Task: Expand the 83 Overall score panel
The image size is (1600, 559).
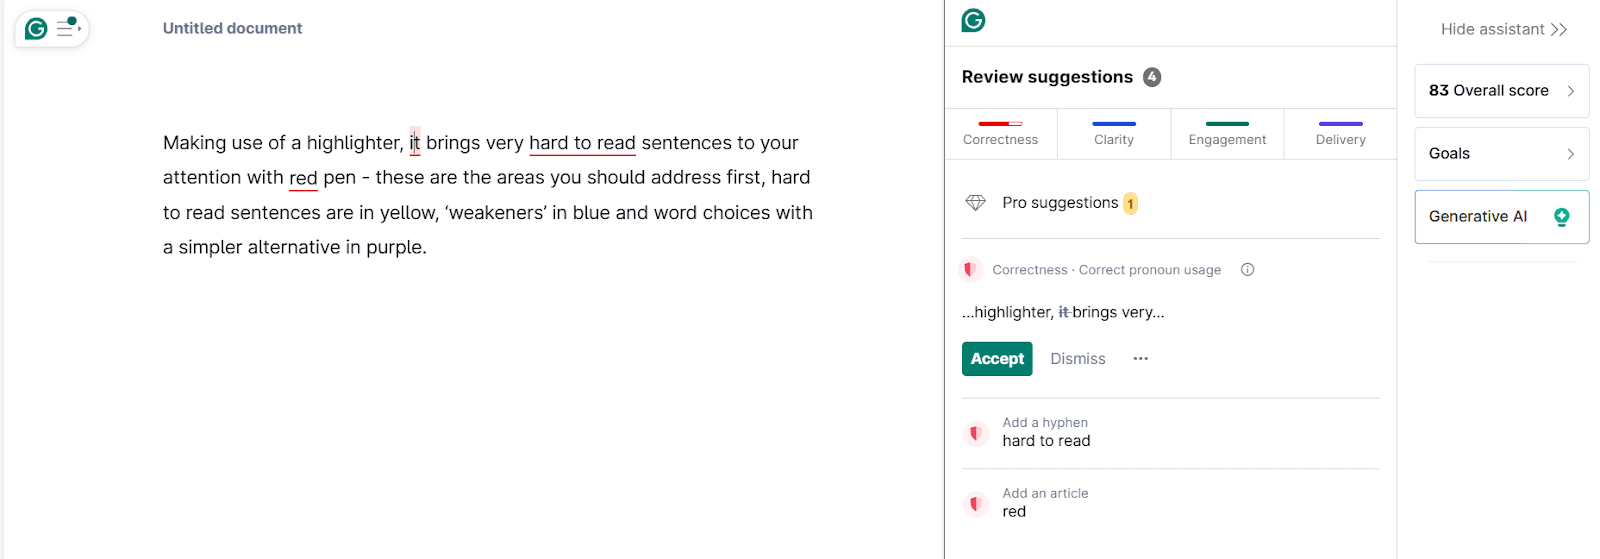Action: [x=1502, y=91]
